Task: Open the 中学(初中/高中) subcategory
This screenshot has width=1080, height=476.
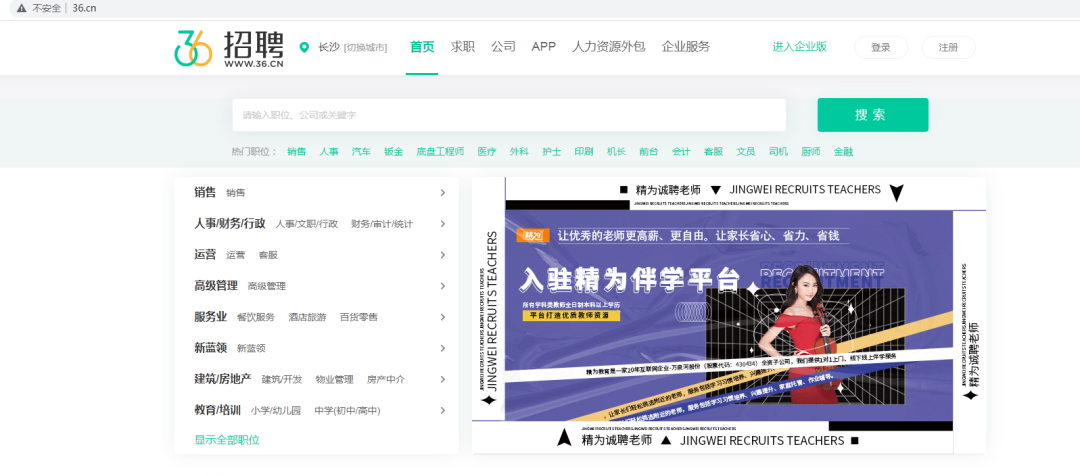Action: click(348, 411)
